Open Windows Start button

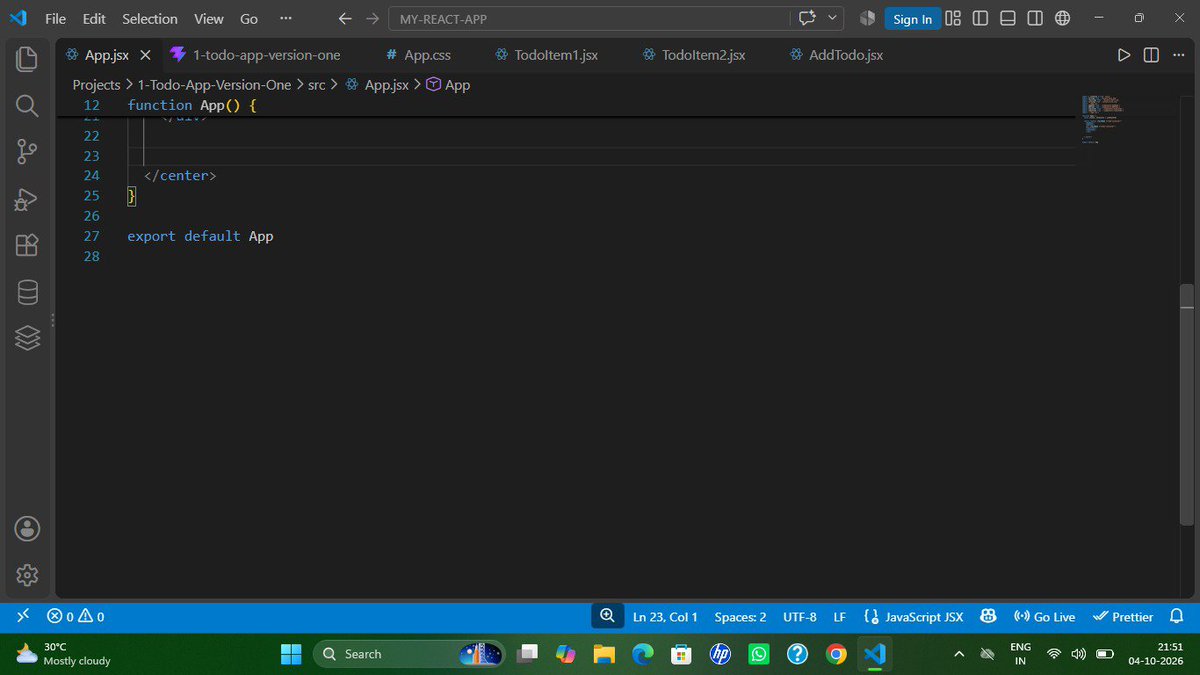pyautogui.click(x=291, y=654)
